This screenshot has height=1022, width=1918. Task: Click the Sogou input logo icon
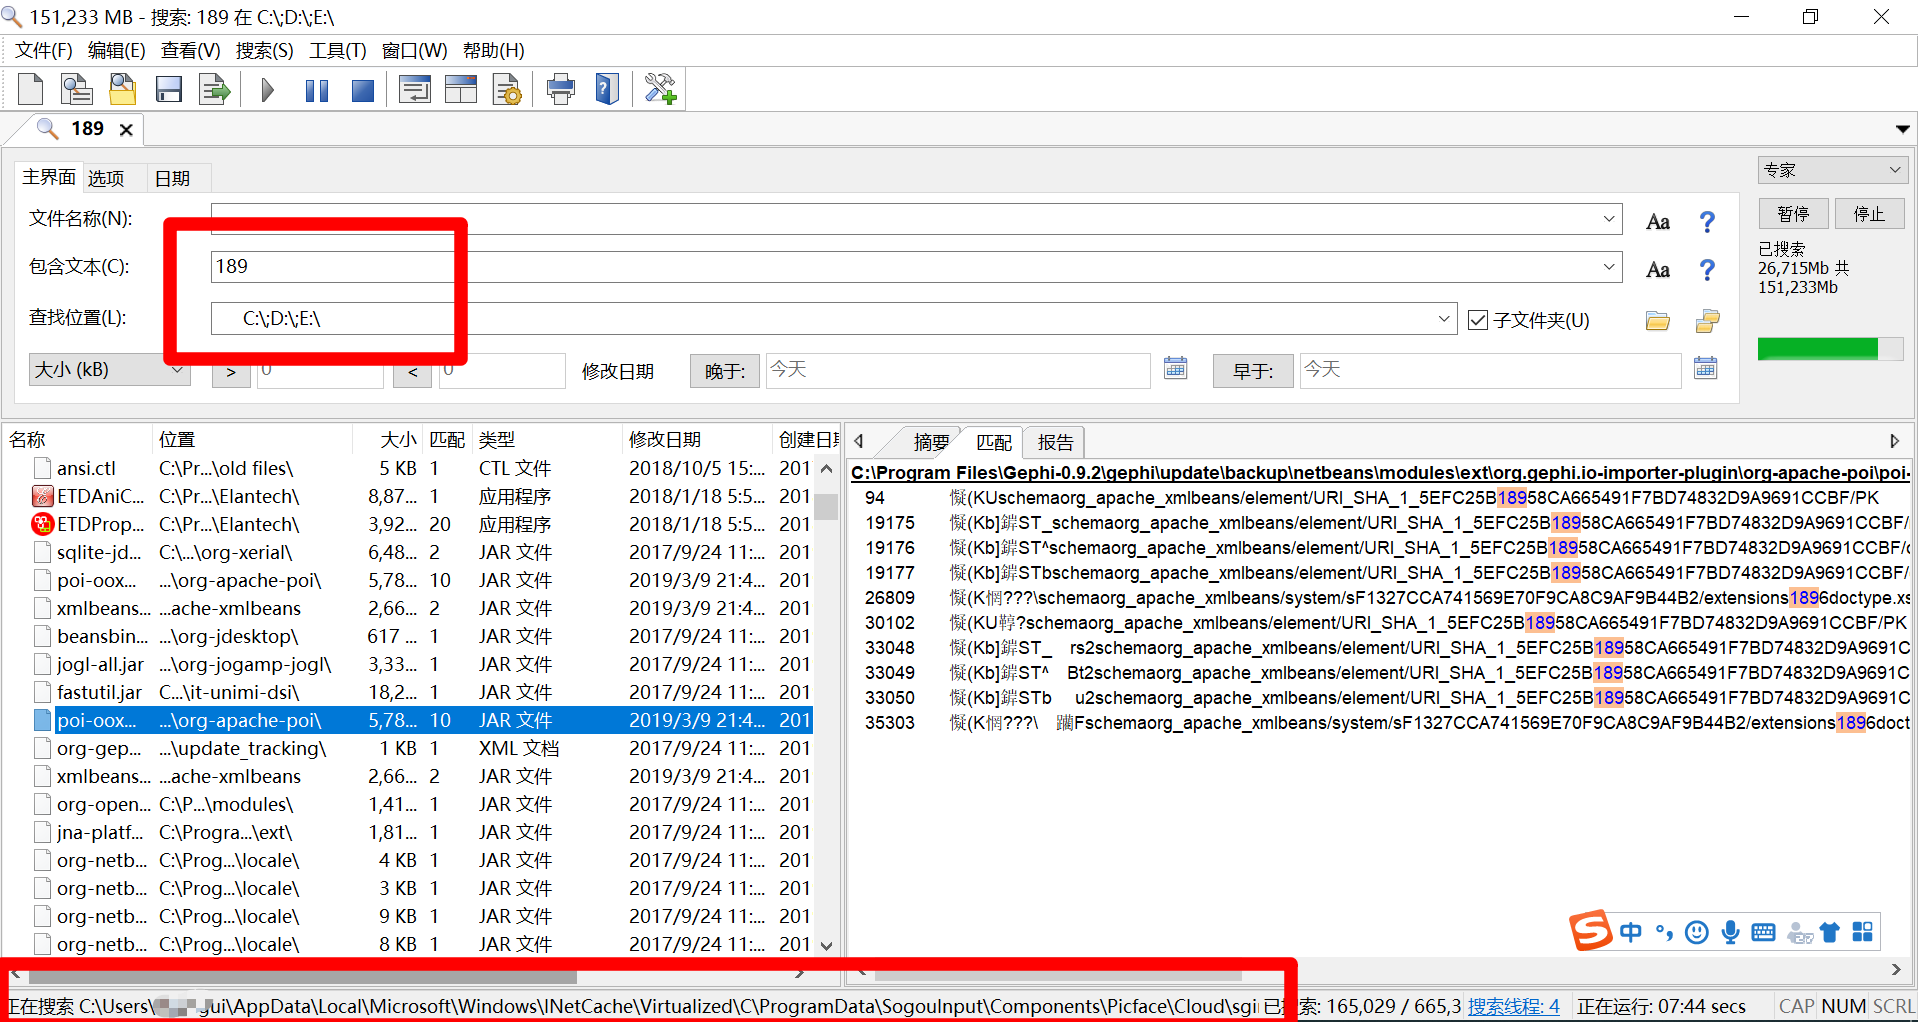pyautogui.click(x=1590, y=931)
